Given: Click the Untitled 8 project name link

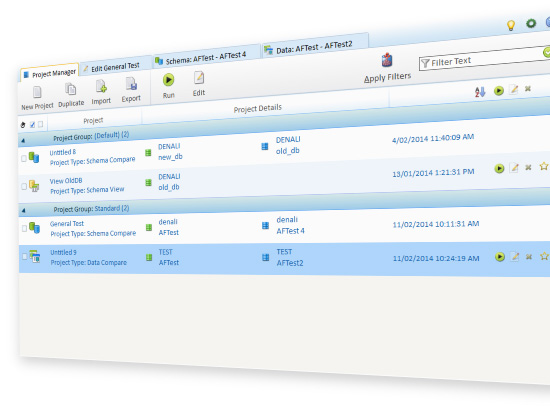Looking at the screenshot, I should pyautogui.click(x=62, y=152).
